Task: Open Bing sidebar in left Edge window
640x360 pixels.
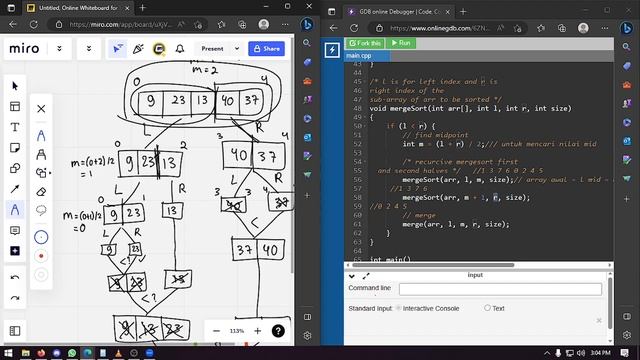Action: [x=307, y=24]
